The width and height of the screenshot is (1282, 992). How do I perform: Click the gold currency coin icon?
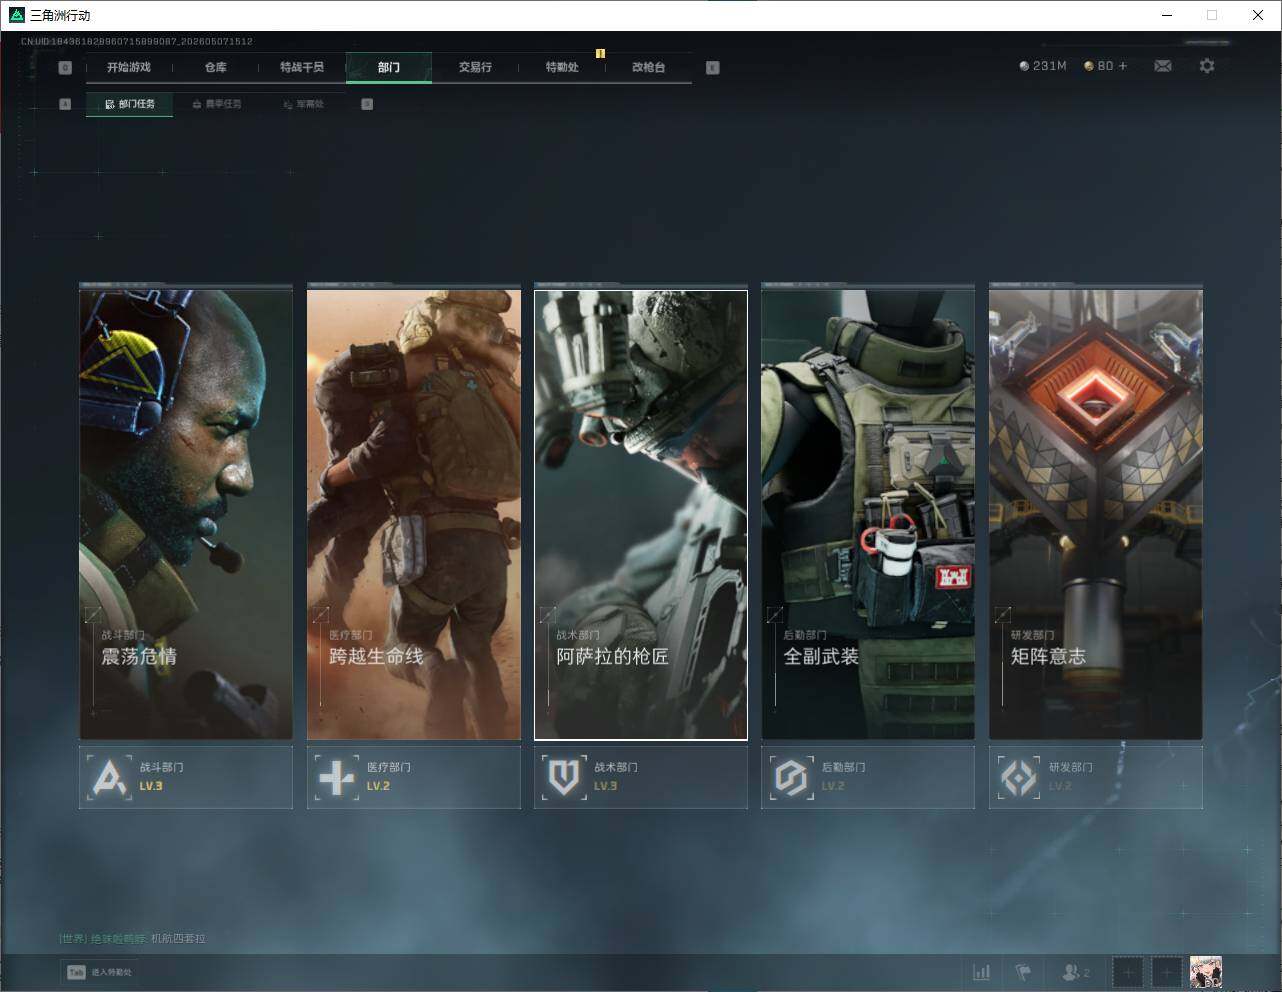tap(1089, 66)
